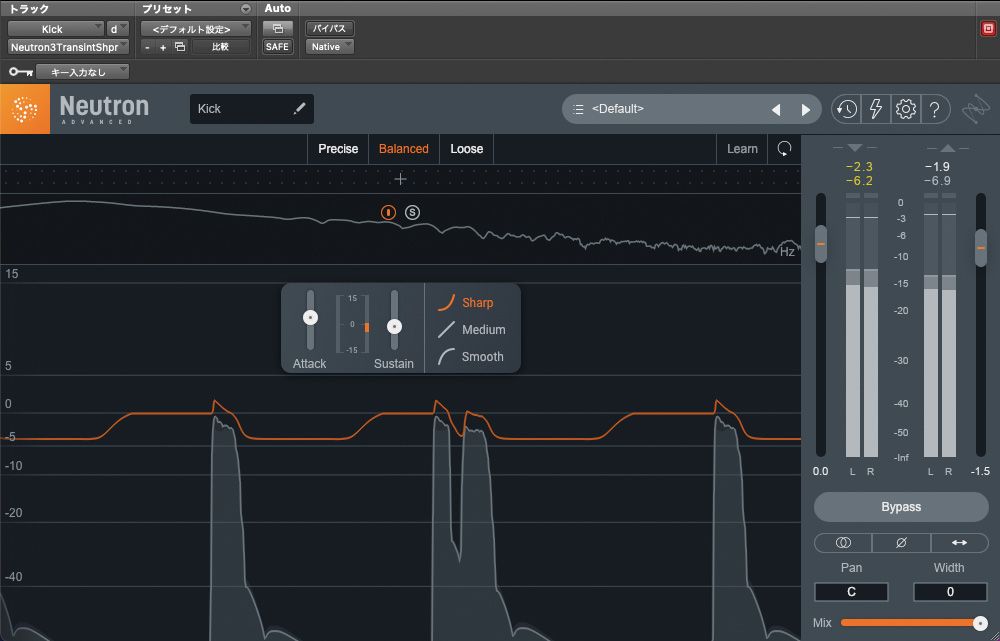Toggle the SAFE automation button

[277, 47]
